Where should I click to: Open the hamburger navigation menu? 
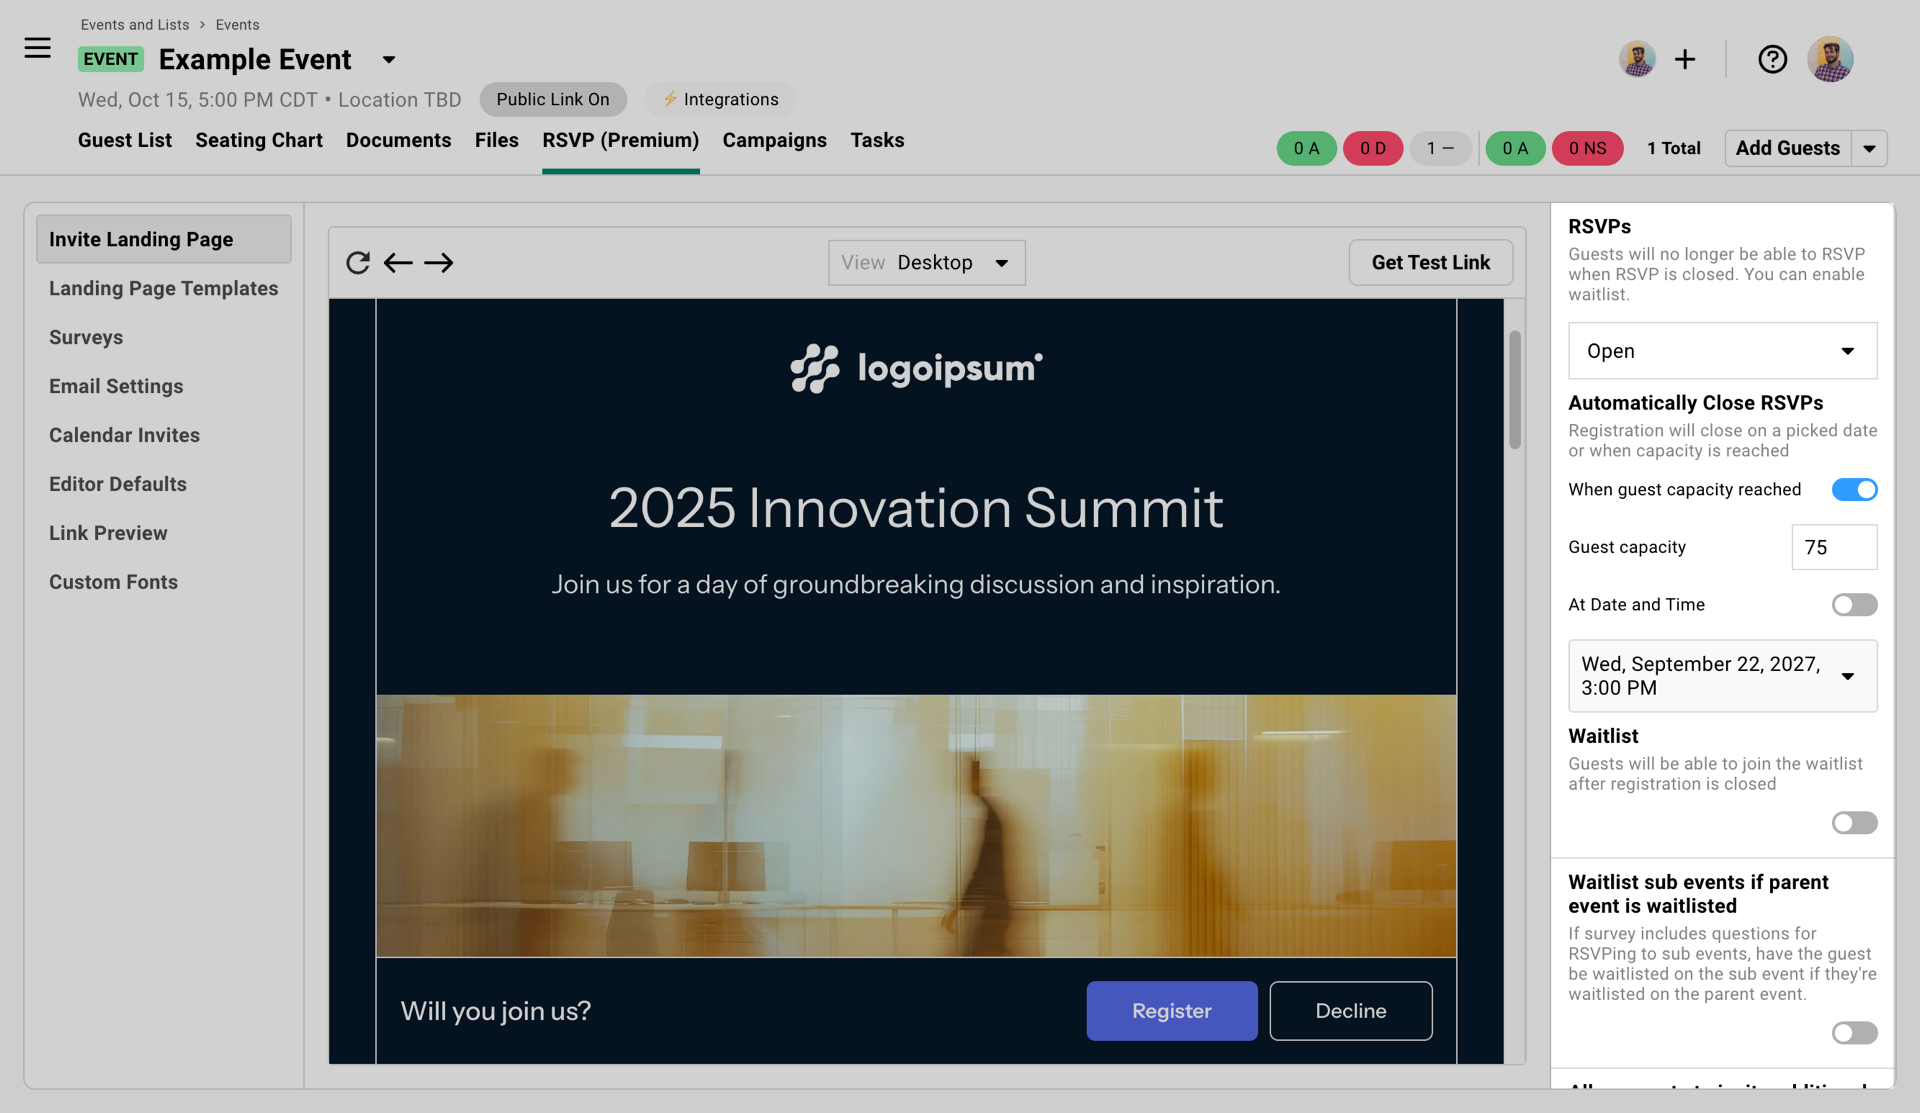[37, 48]
